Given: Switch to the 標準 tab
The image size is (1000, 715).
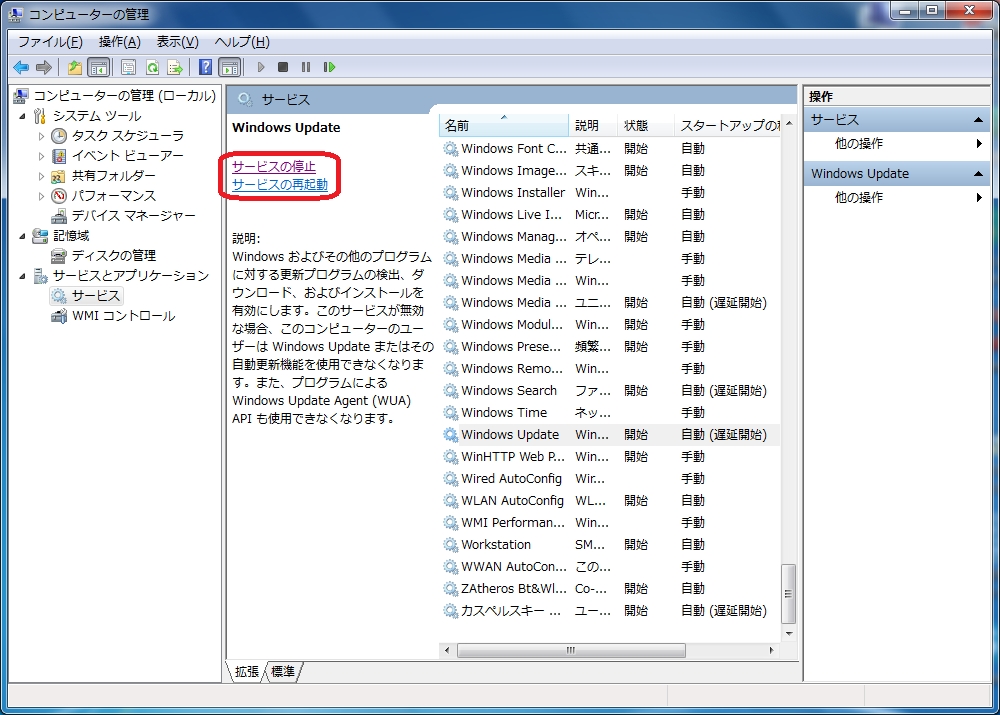Looking at the screenshot, I should point(283,672).
